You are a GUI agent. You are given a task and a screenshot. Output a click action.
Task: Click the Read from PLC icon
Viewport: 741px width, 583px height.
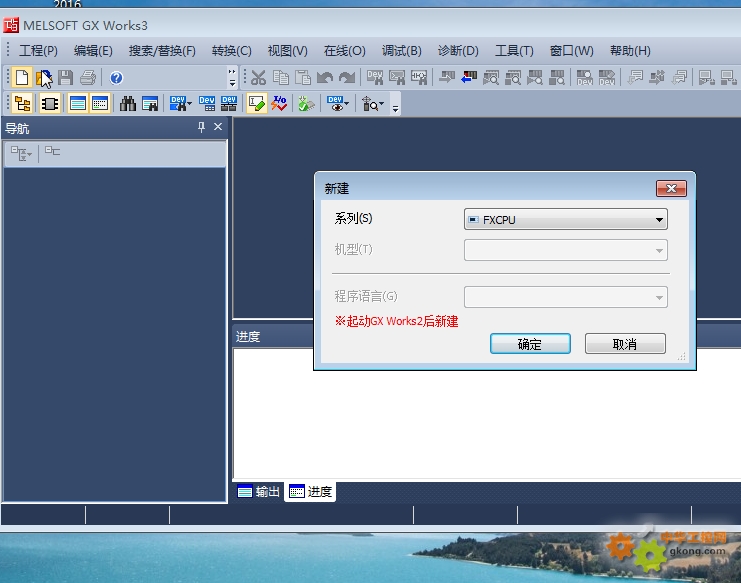pyautogui.click(x=469, y=77)
